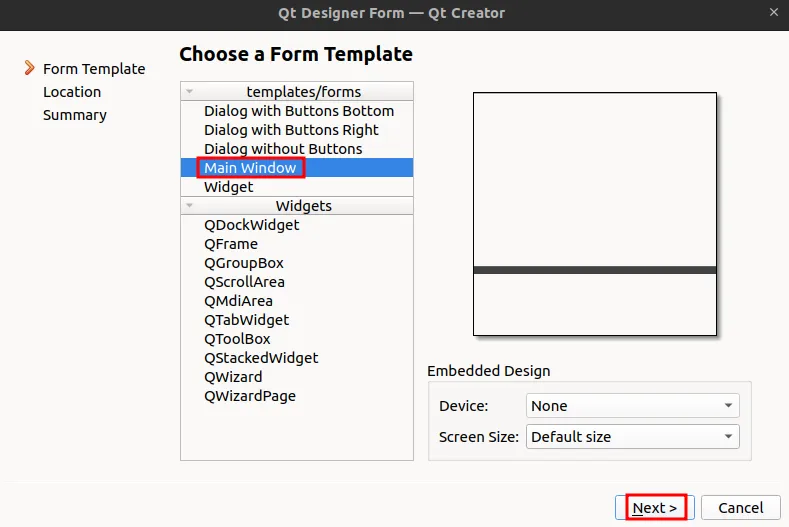
Task: Open the Device dropdown
Action: point(633,406)
